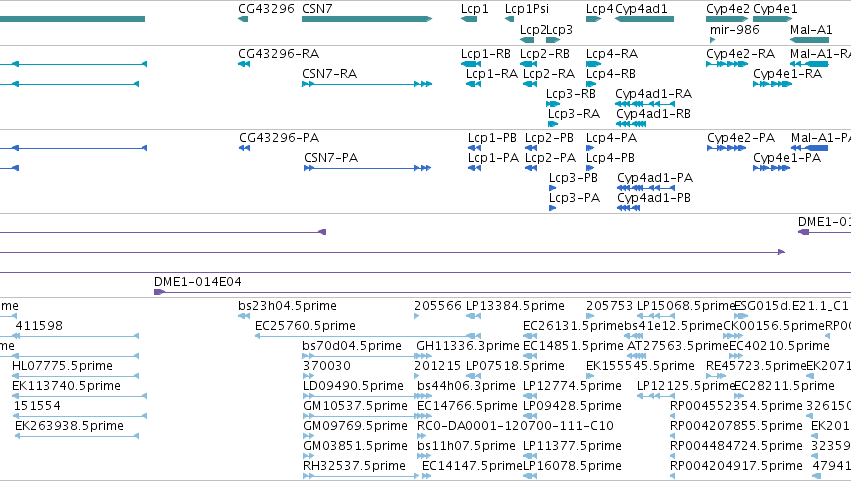The height and width of the screenshot is (481, 851).
Task: Click the Cyp4e2-PA protein label
Action: 741,138
